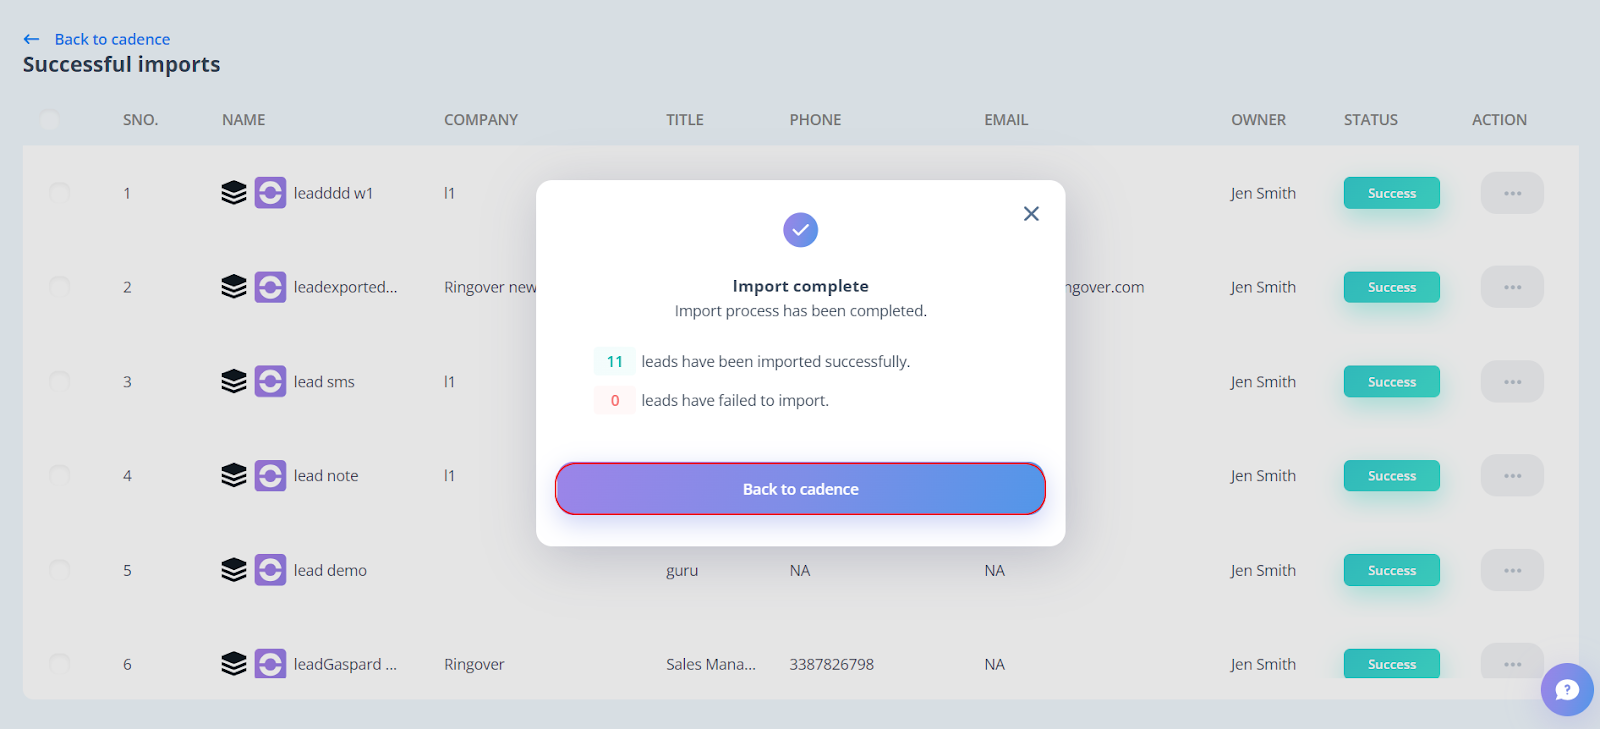1600x729 pixels.
Task: Click the NAME column header
Action: click(243, 120)
